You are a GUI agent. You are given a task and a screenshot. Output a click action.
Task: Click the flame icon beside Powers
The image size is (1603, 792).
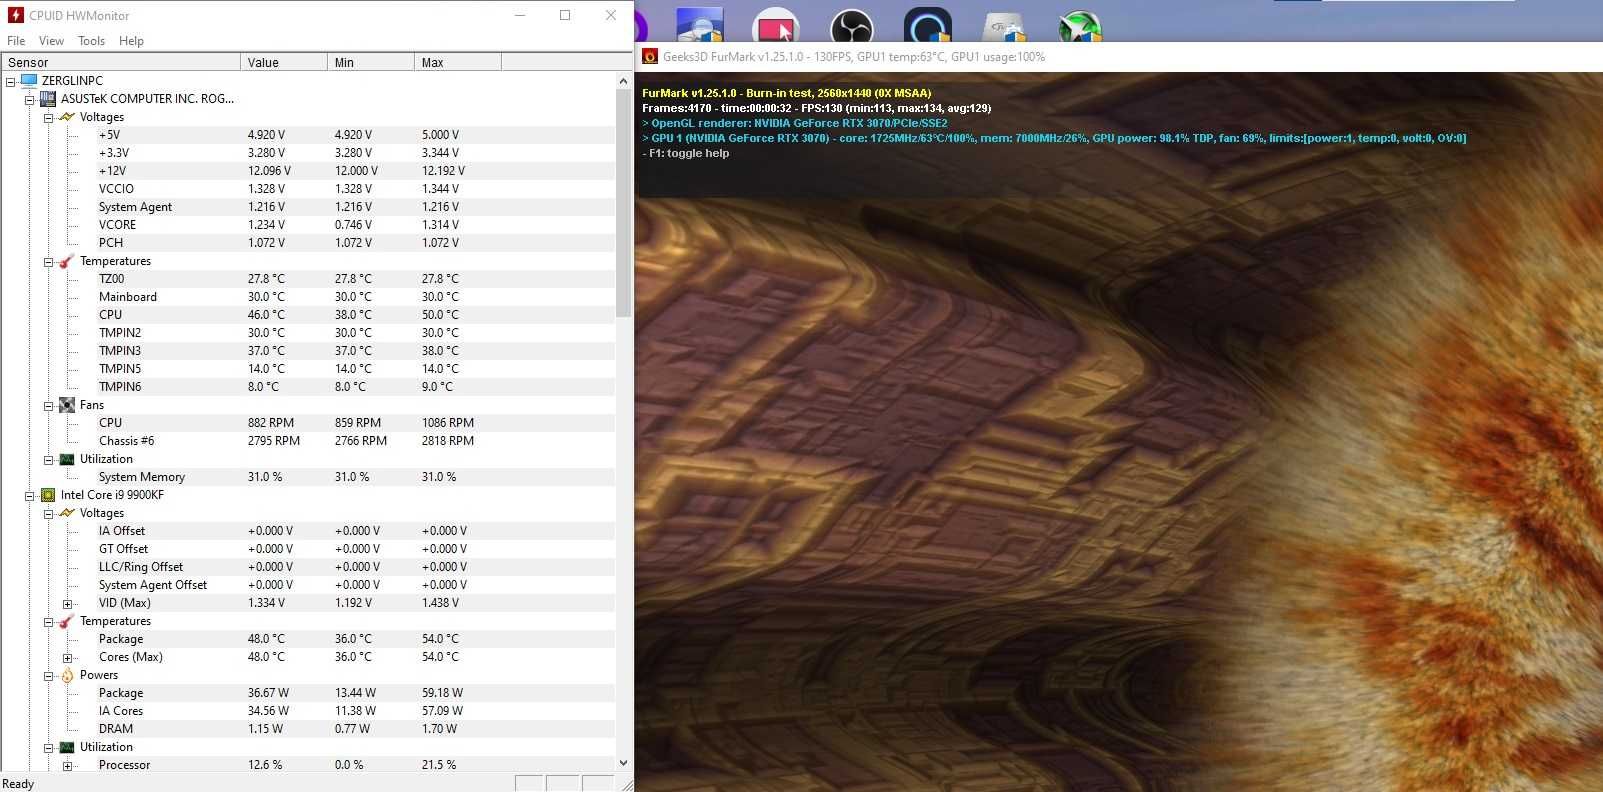pyautogui.click(x=67, y=675)
